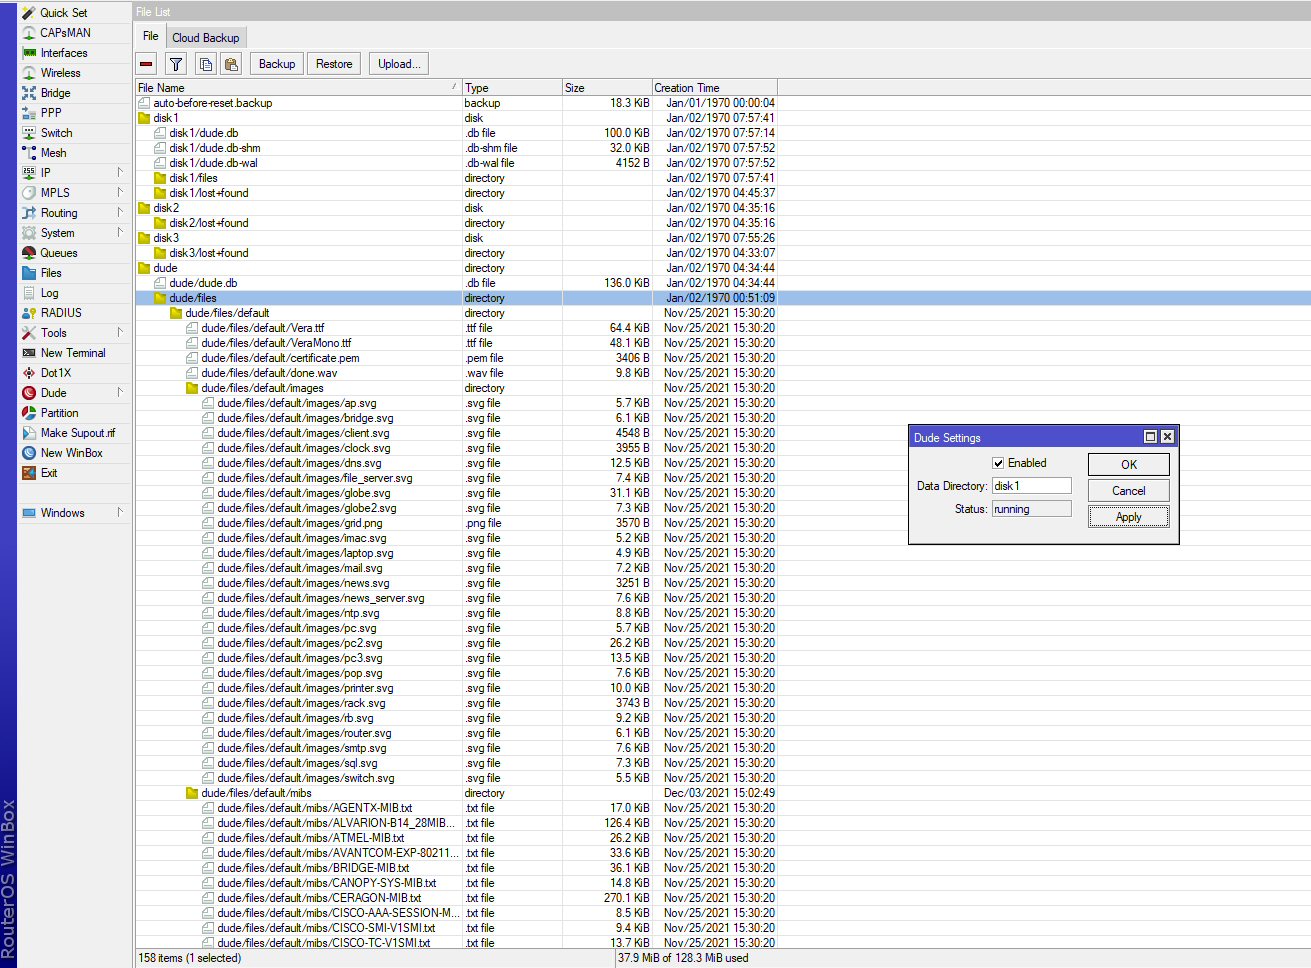The height and width of the screenshot is (968, 1311).
Task: Expand the IP submenu arrow
Action: pyautogui.click(x=120, y=173)
